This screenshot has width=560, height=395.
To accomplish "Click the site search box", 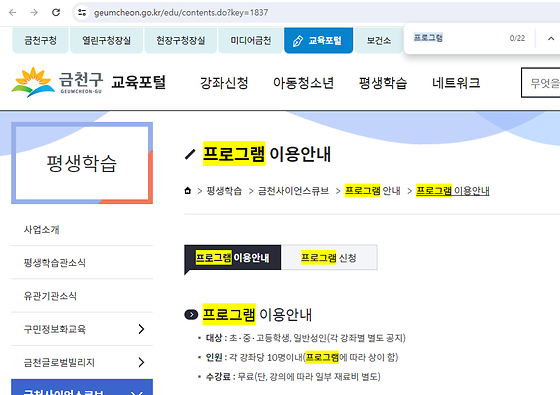I will [541, 83].
